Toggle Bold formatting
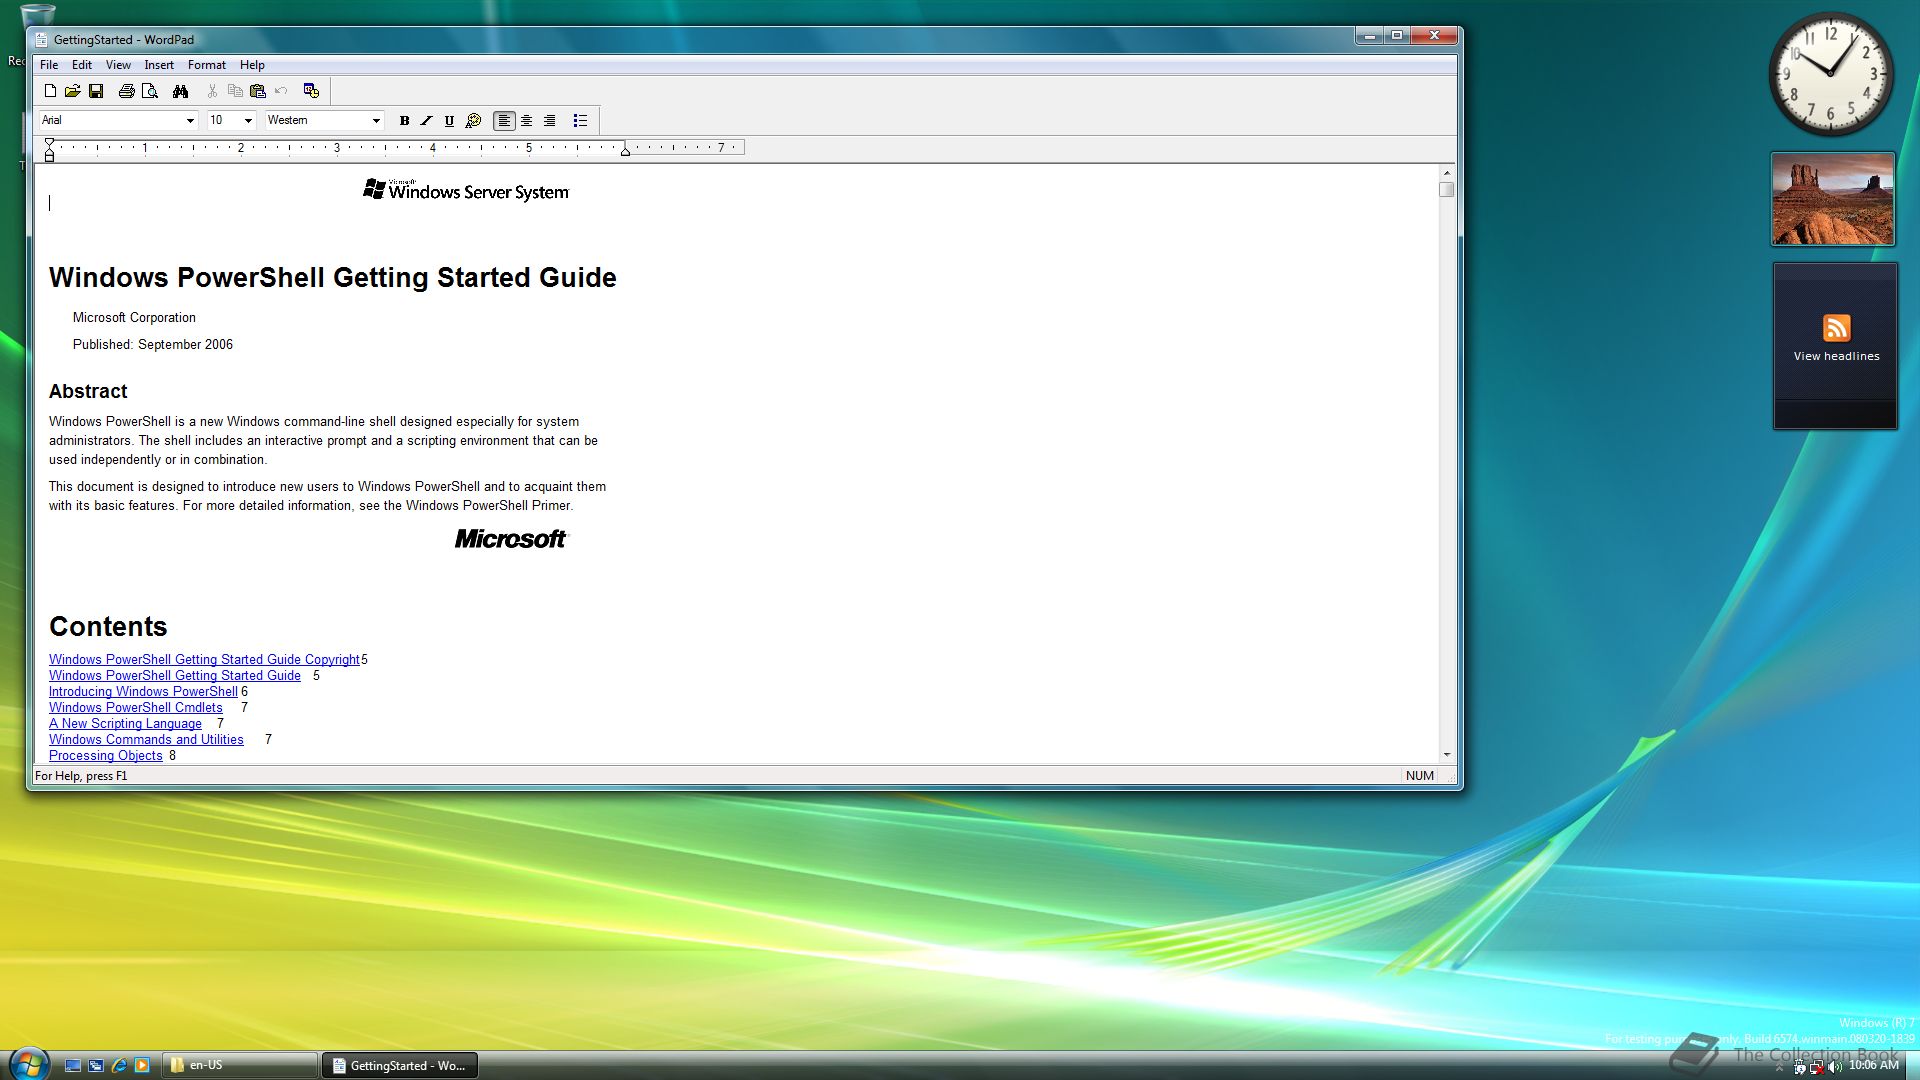1920x1080 pixels. point(404,121)
